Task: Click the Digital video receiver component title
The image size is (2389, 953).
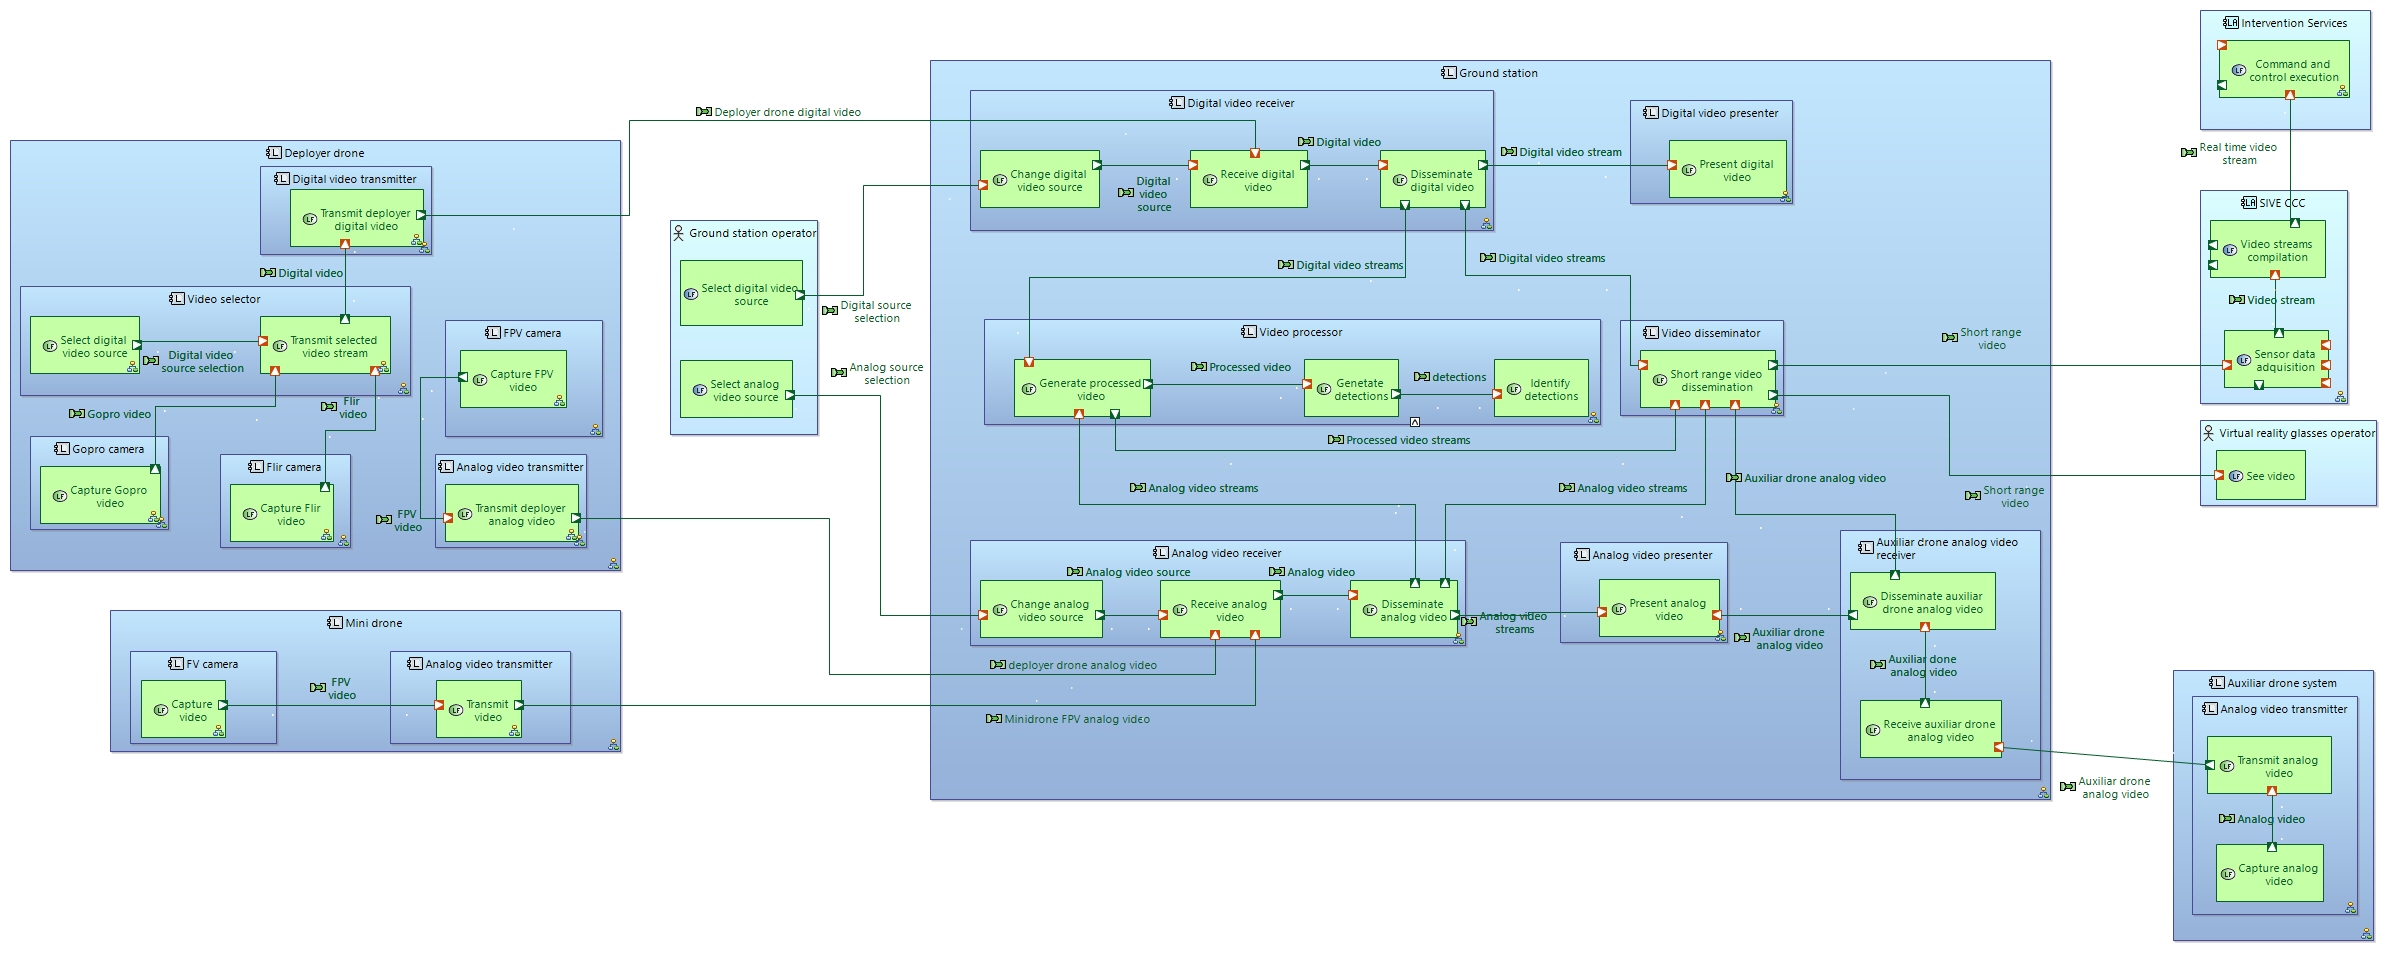Action: (x=1240, y=103)
